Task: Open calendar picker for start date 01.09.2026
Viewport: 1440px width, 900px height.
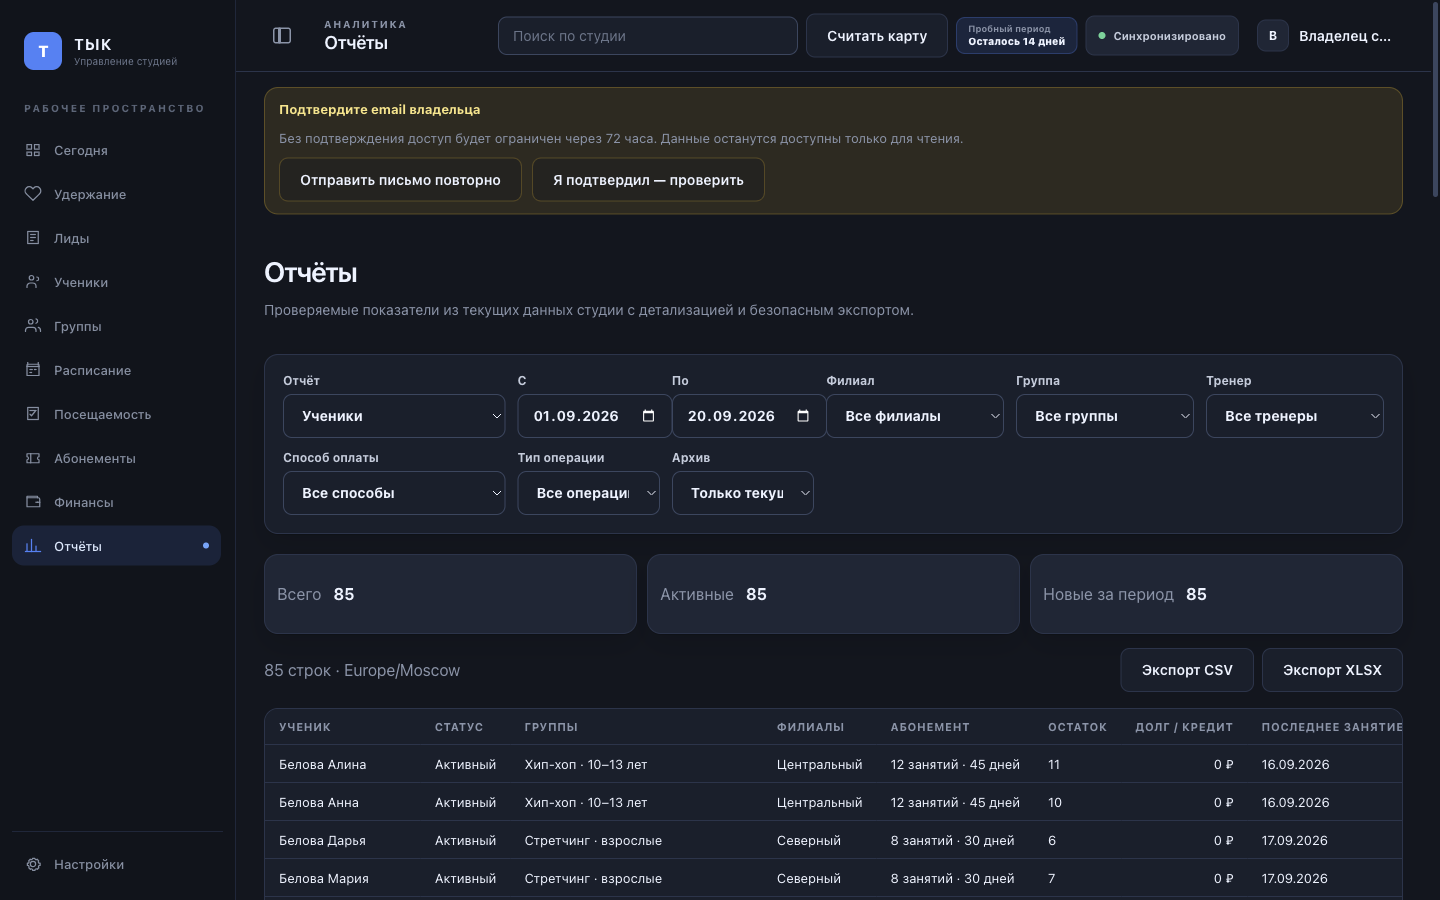Action: (x=648, y=416)
